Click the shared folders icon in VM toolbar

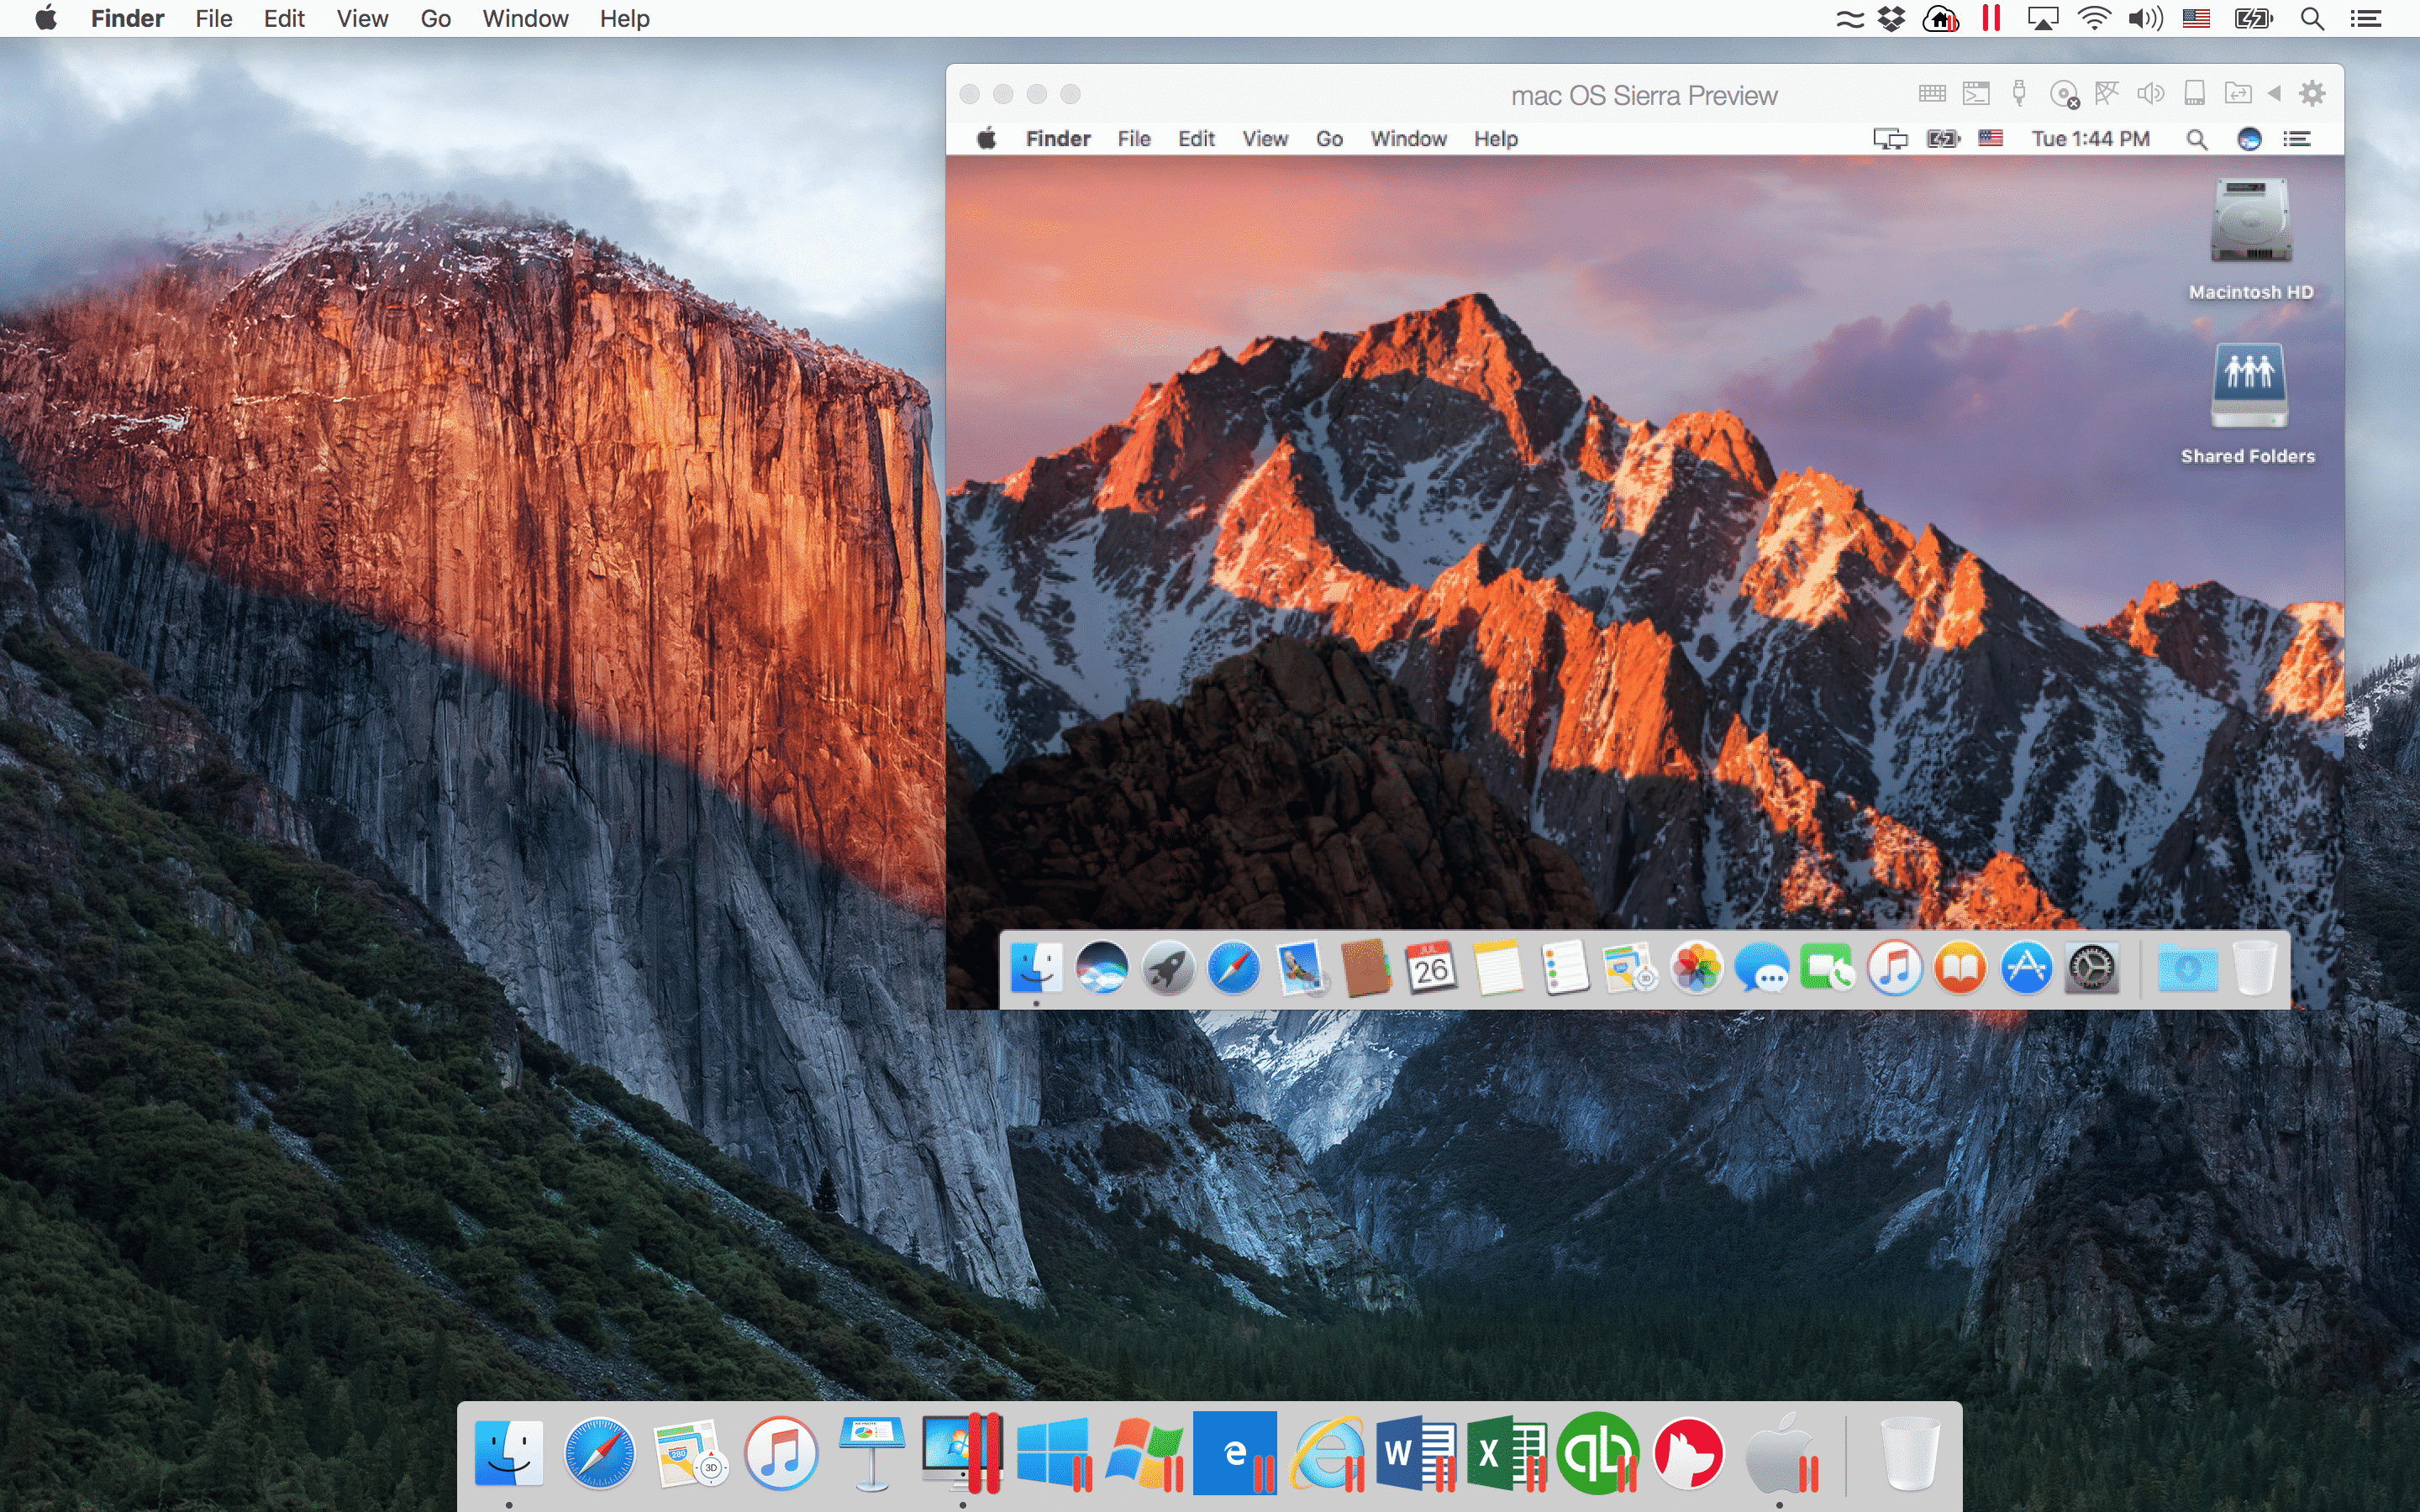2237,94
